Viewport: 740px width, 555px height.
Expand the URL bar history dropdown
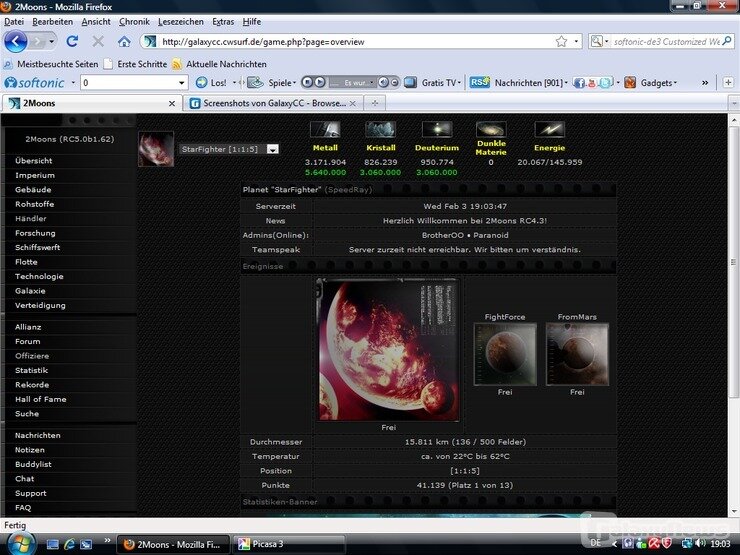[576, 42]
